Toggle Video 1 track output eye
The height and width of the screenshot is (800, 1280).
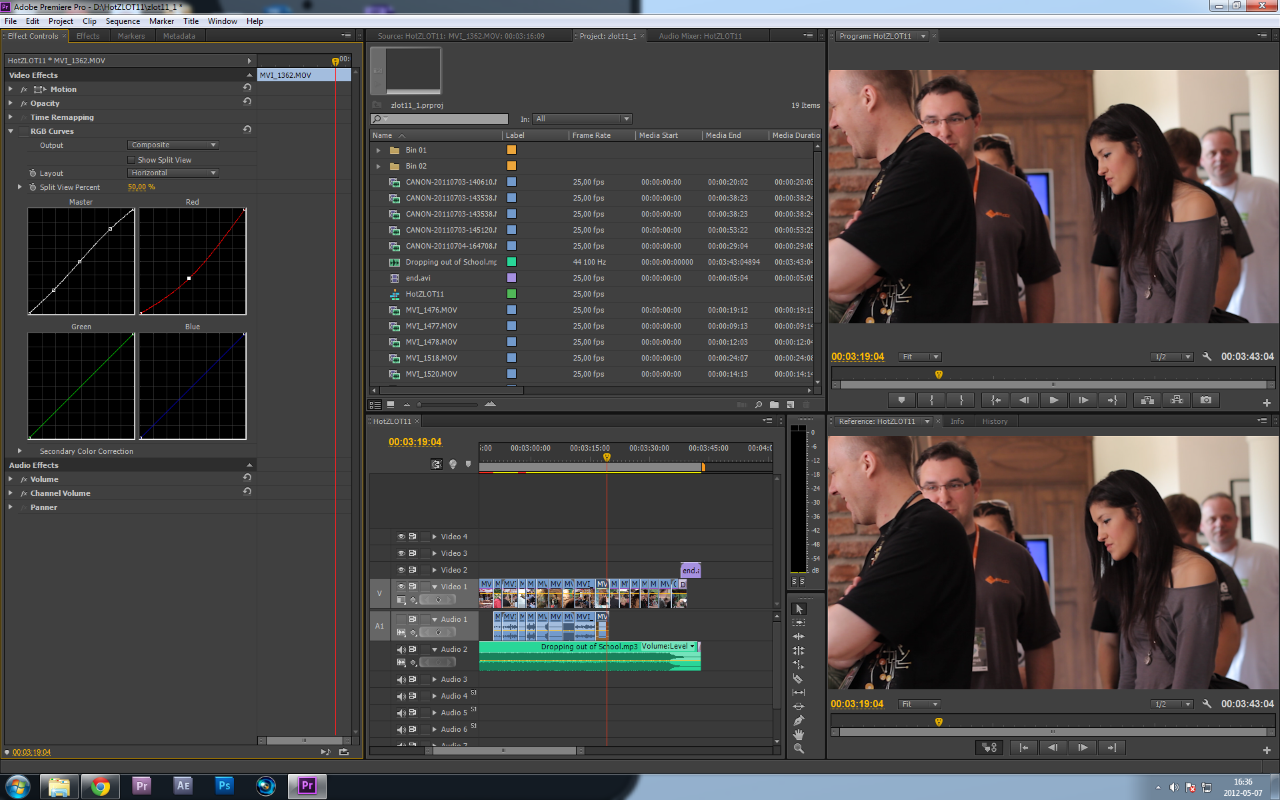(x=401, y=586)
